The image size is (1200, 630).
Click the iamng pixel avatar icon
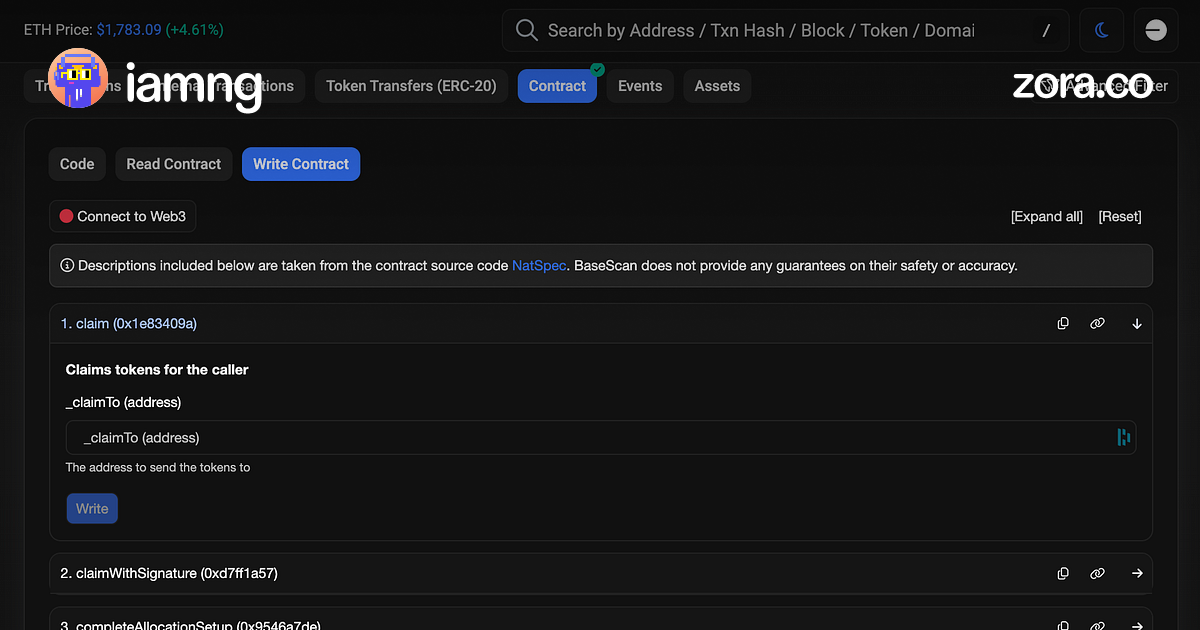(78, 81)
